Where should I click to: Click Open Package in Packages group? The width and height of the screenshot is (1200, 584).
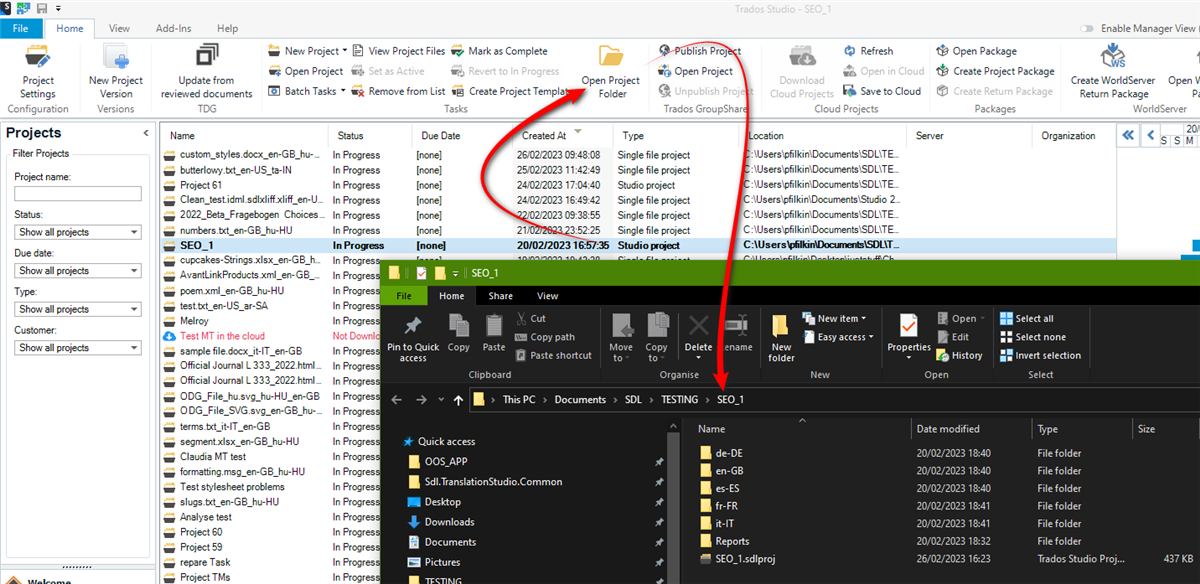tap(976, 51)
